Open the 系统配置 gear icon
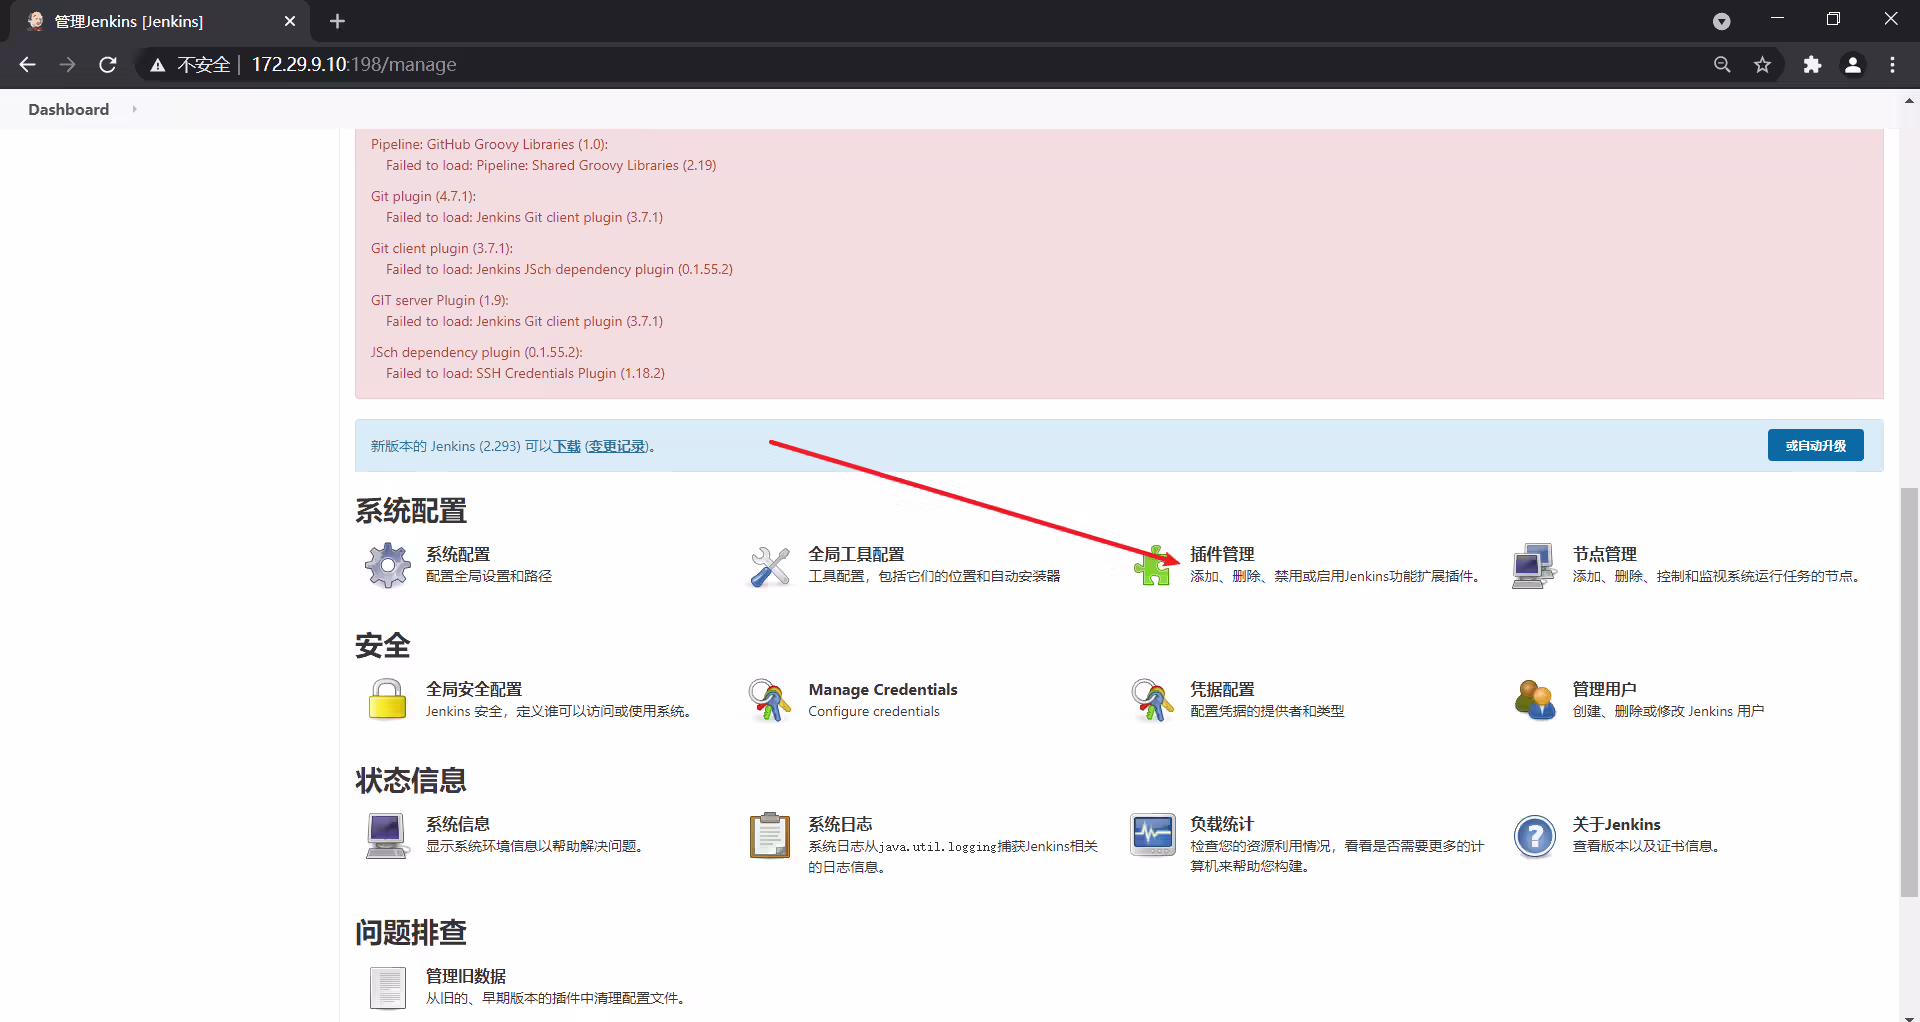 (x=387, y=565)
